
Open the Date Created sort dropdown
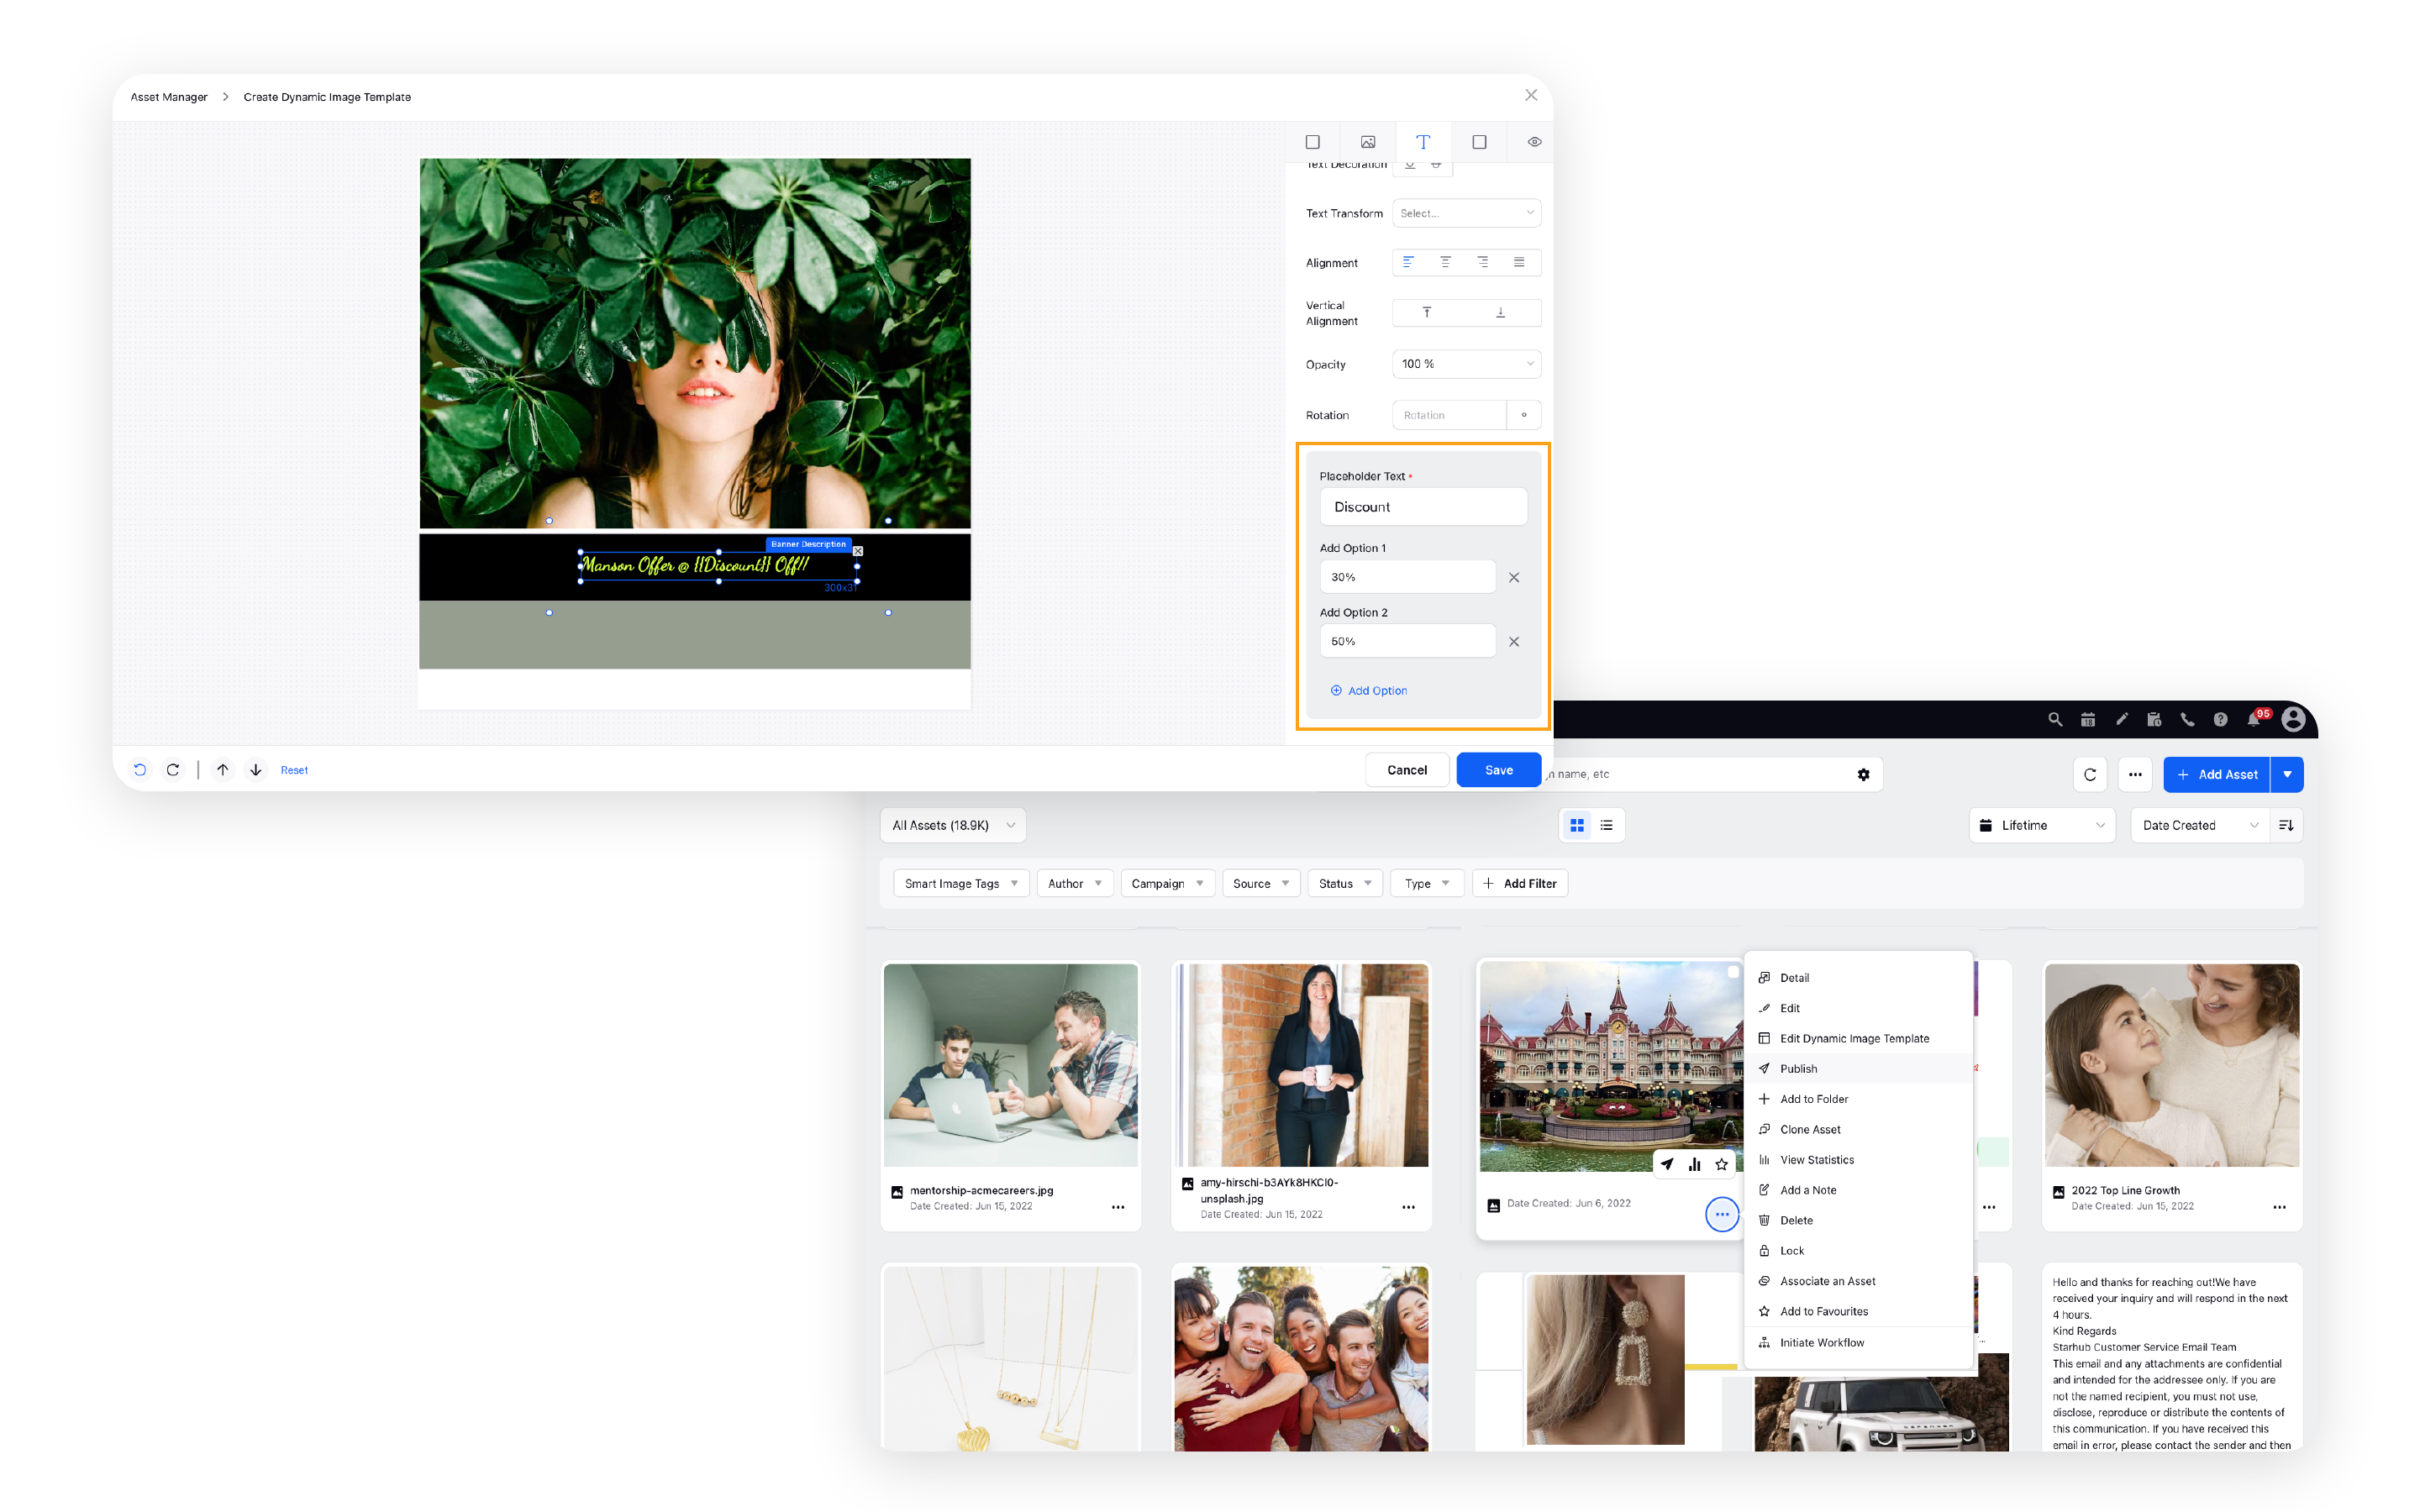2199,825
